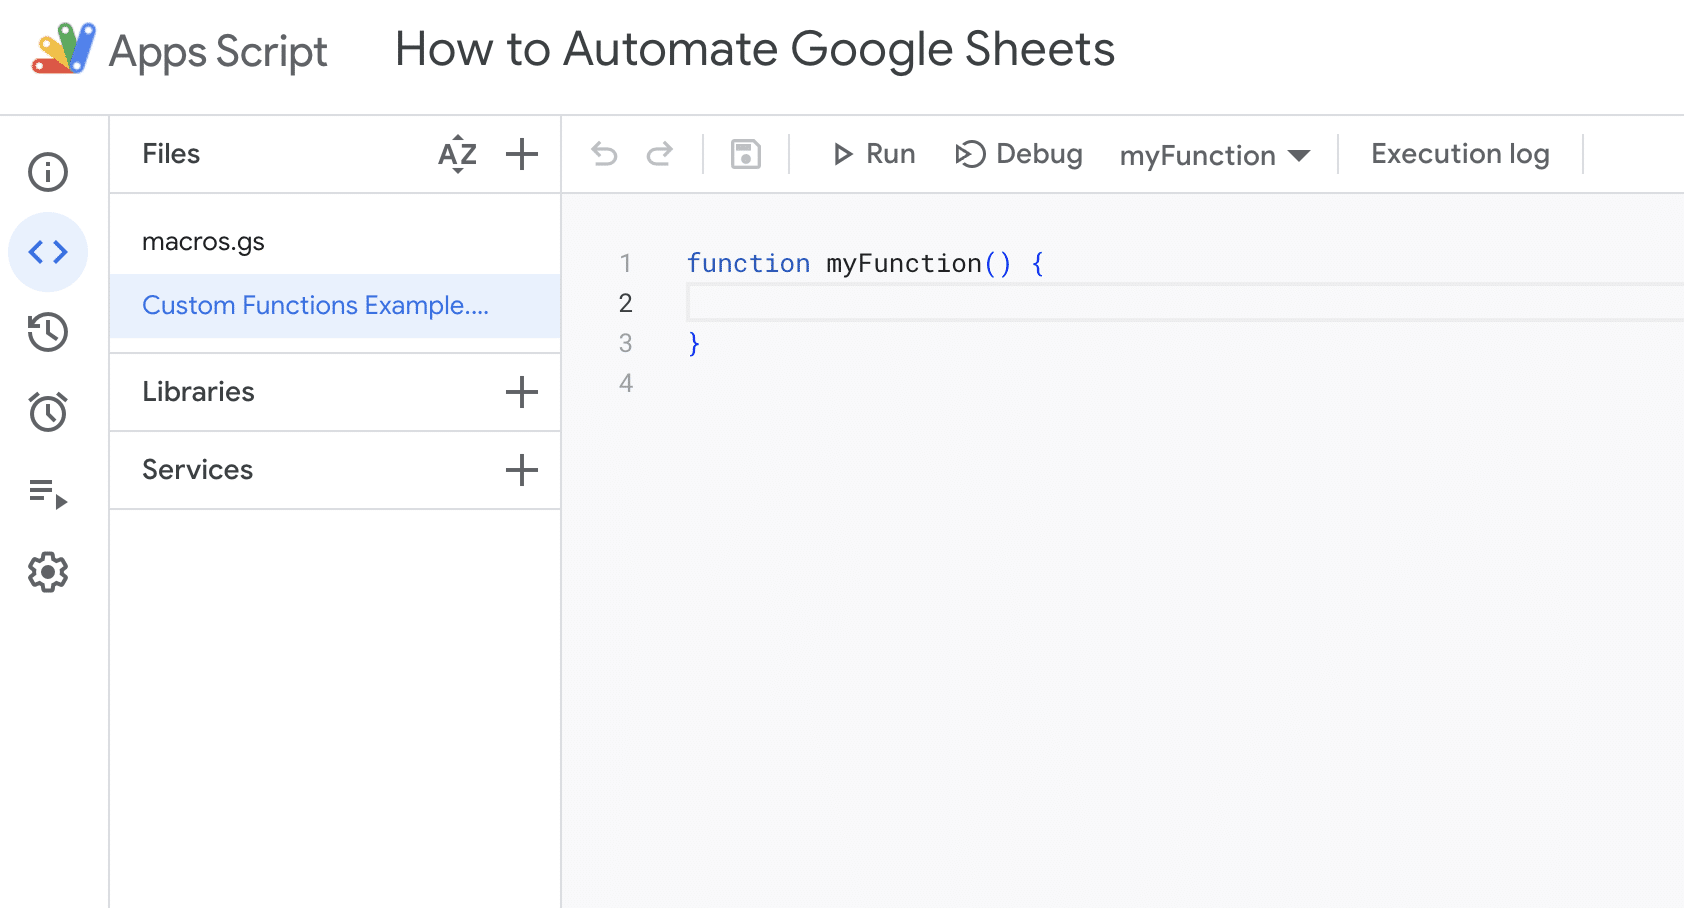Open Project History clock-arrow icon
The height and width of the screenshot is (908, 1684).
click(x=48, y=332)
